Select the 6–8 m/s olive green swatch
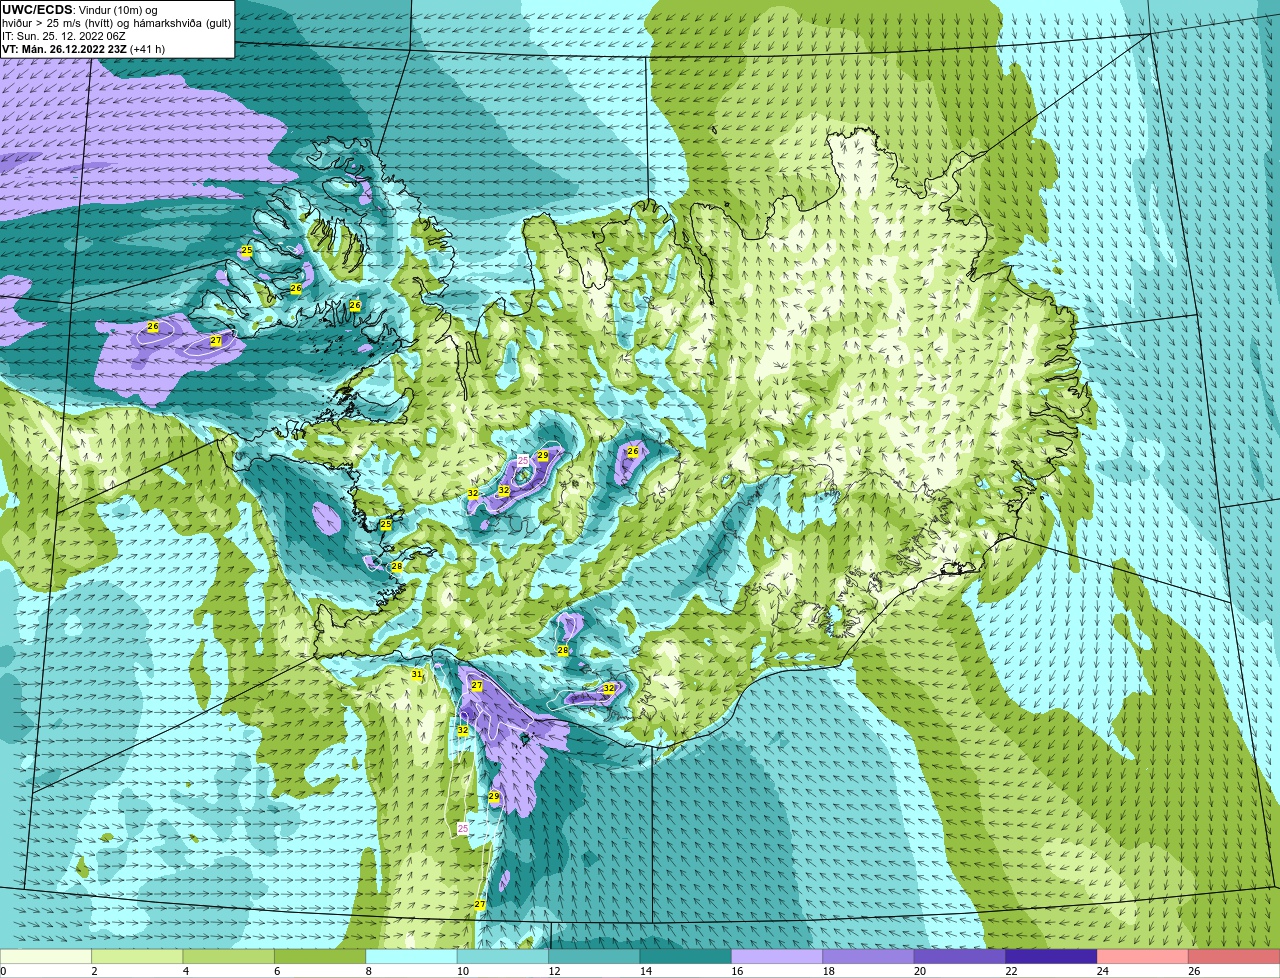This screenshot has width=1280, height=978. (x=320, y=957)
